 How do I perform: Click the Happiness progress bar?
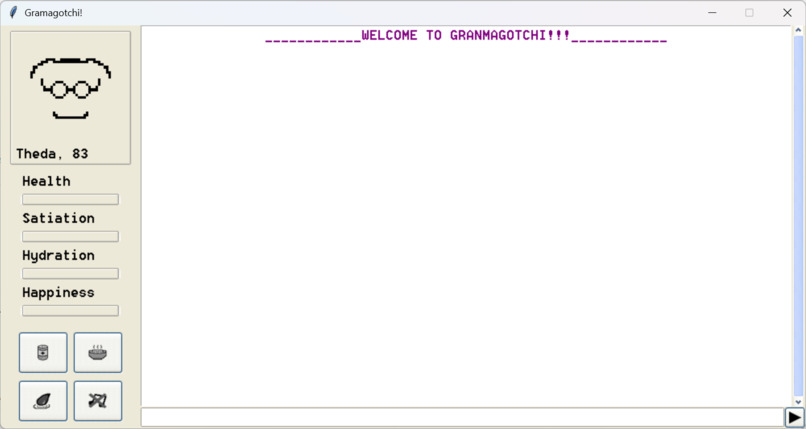tap(70, 310)
